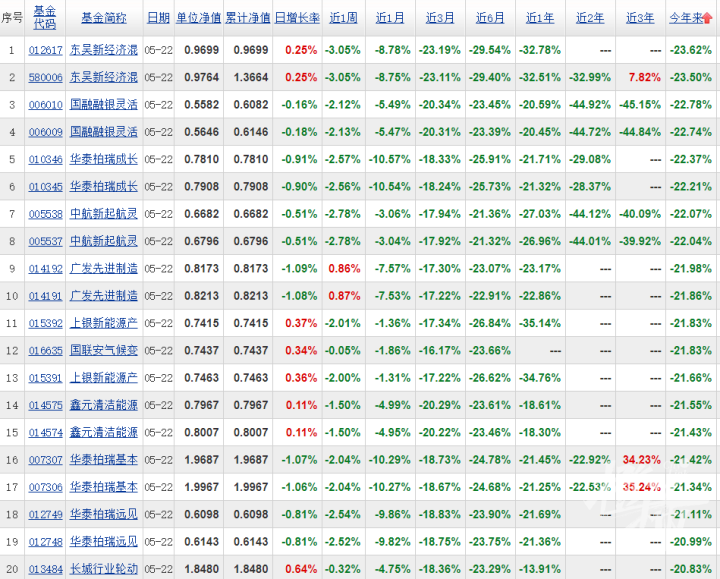Sort funds by 近3年 header
The image size is (720, 579).
(x=640, y=18)
